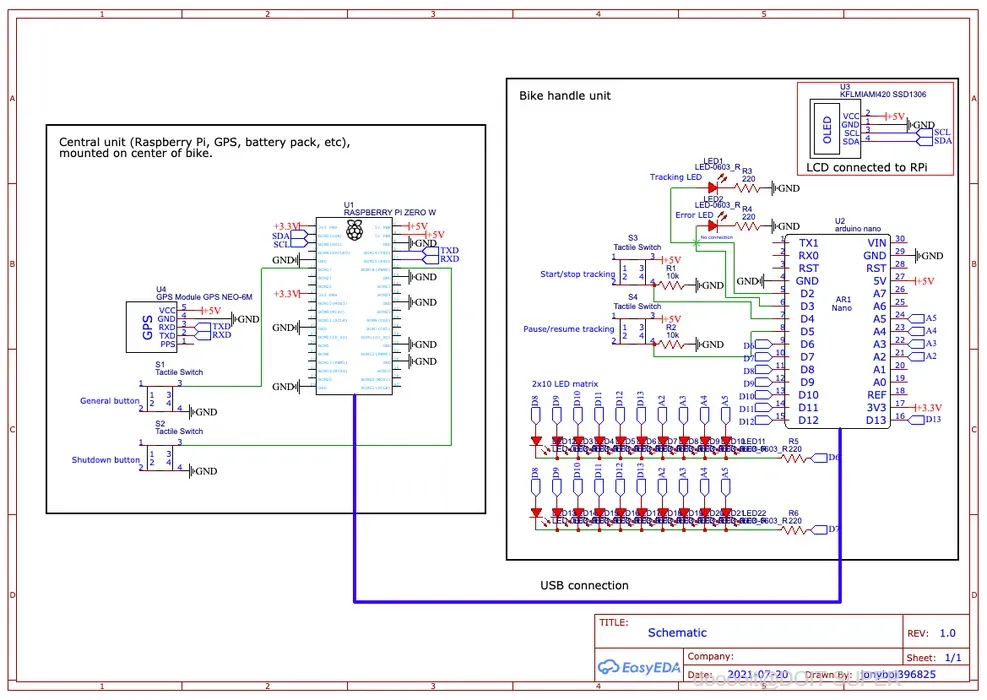The width and height of the screenshot is (987, 700).
Task: Select the TXD net port right of Raspberry Pi
Action: [x=440, y=251]
